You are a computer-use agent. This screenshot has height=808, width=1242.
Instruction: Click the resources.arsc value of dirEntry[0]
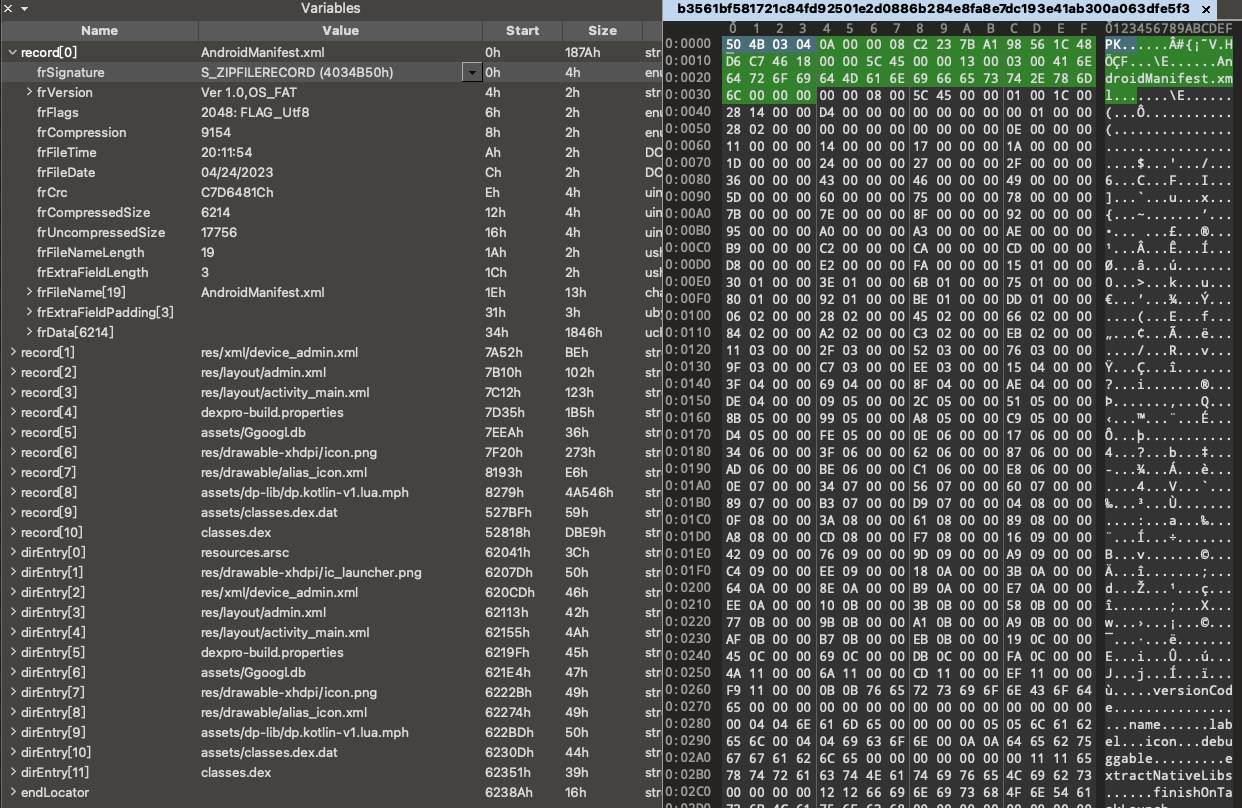point(246,552)
